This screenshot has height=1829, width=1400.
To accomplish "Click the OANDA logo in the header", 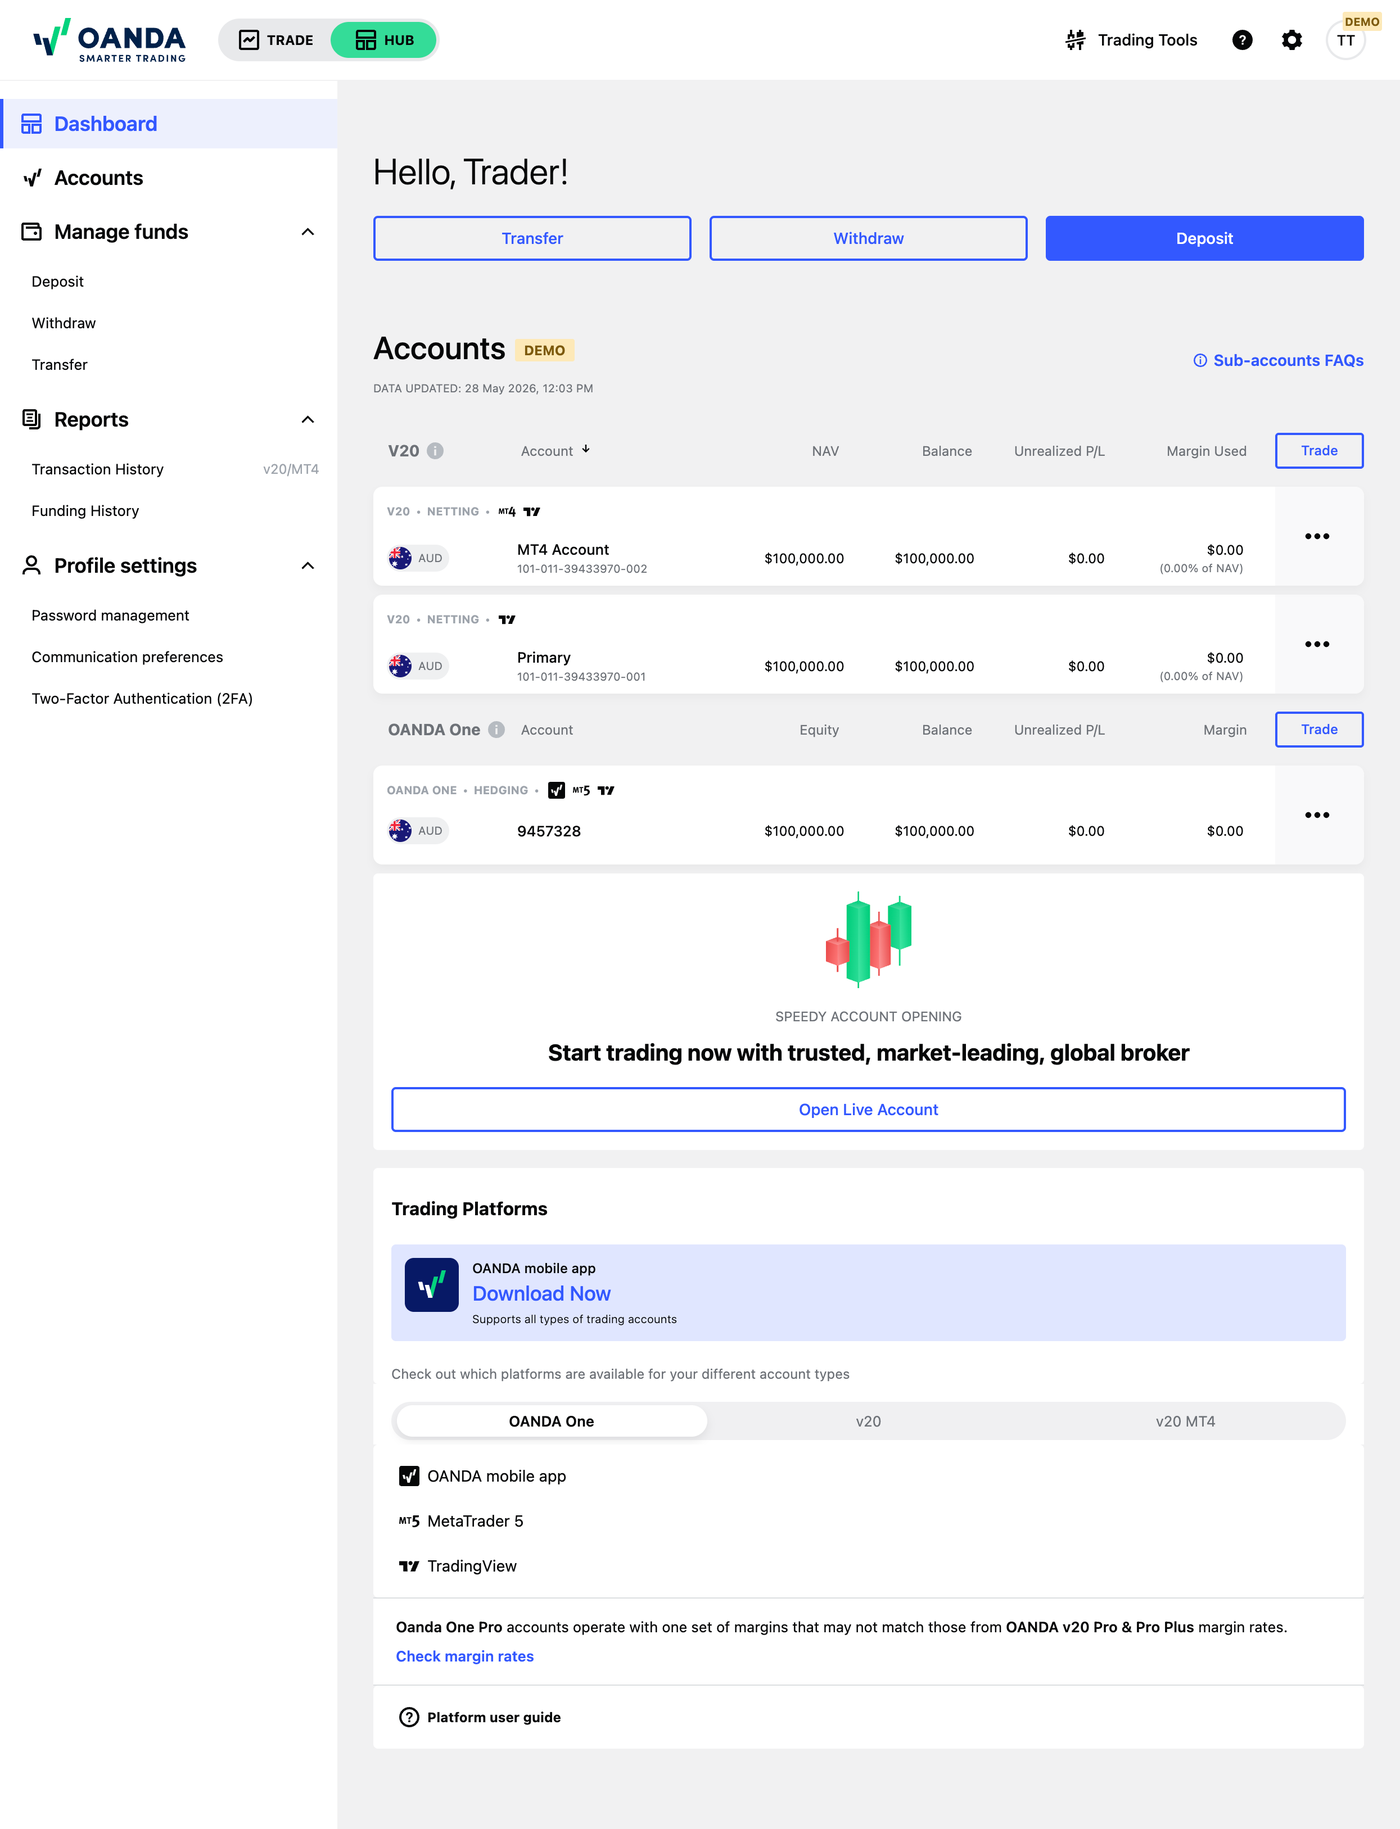I will click(x=110, y=40).
